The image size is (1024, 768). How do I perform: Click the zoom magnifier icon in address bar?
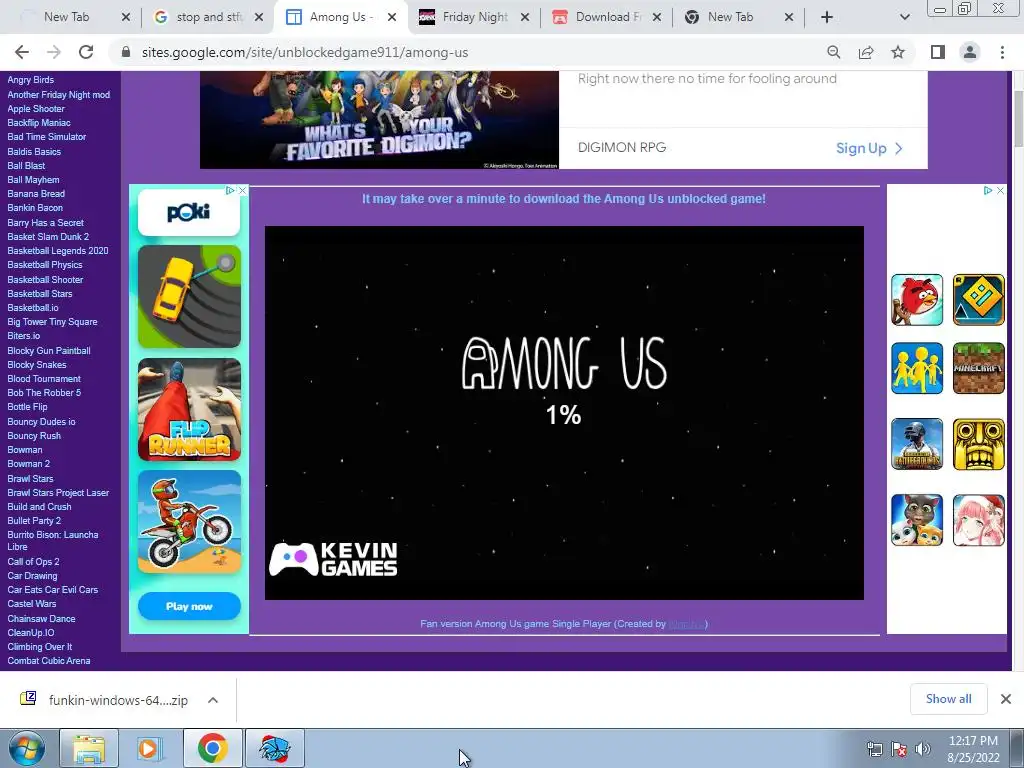(833, 52)
